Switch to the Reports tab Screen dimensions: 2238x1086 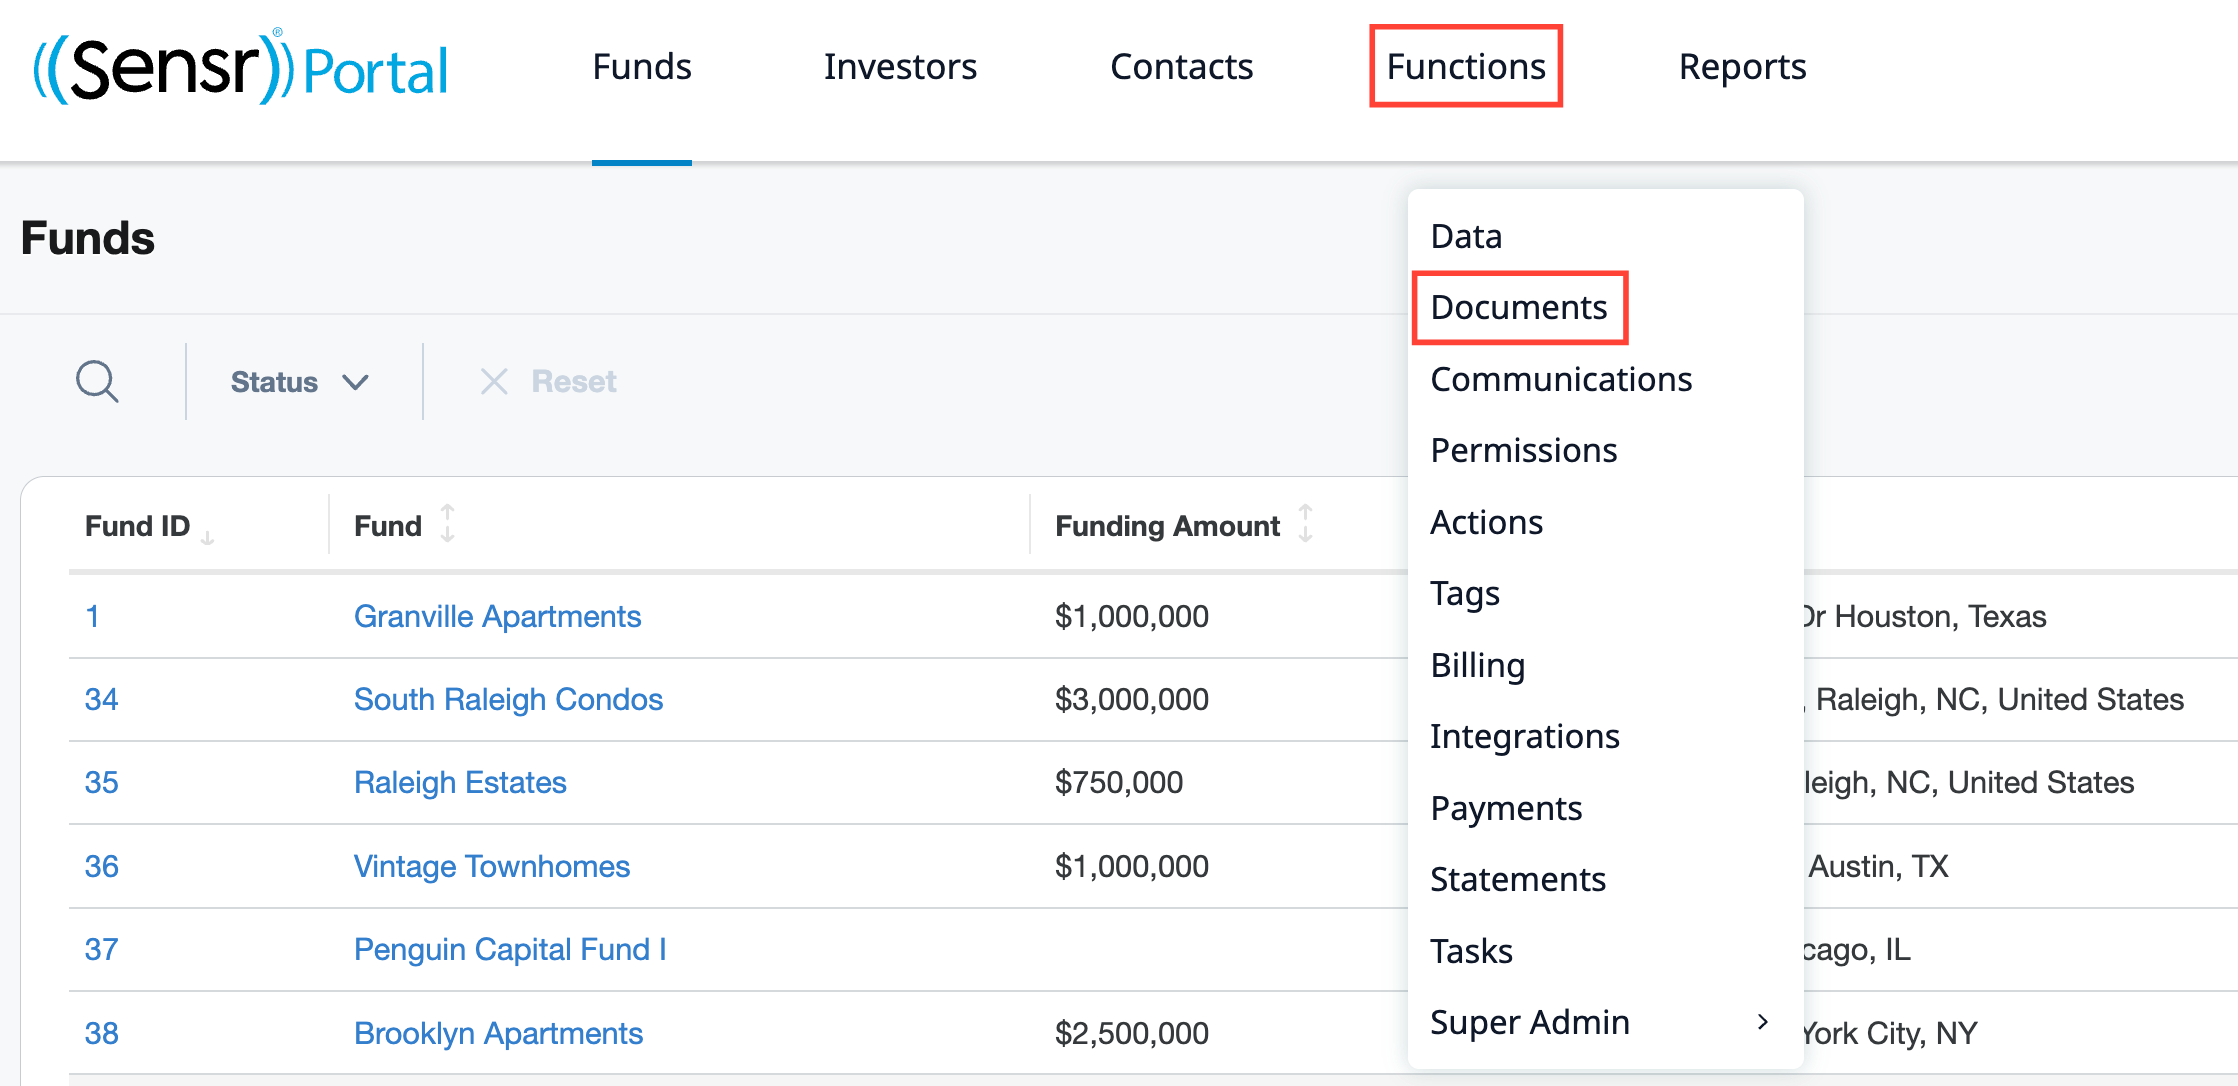pyautogui.click(x=1742, y=67)
